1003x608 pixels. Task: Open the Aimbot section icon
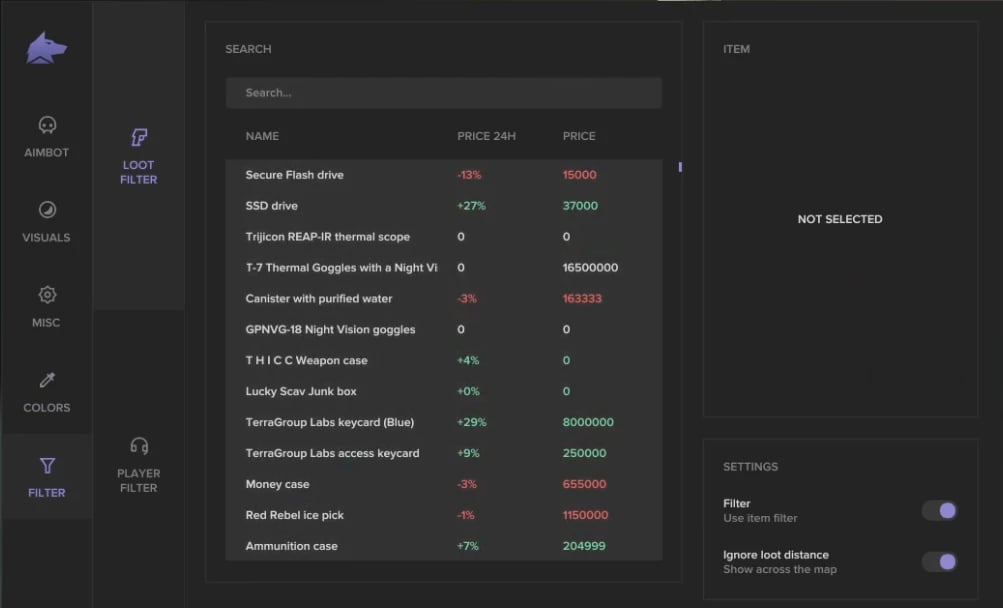pos(47,126)
